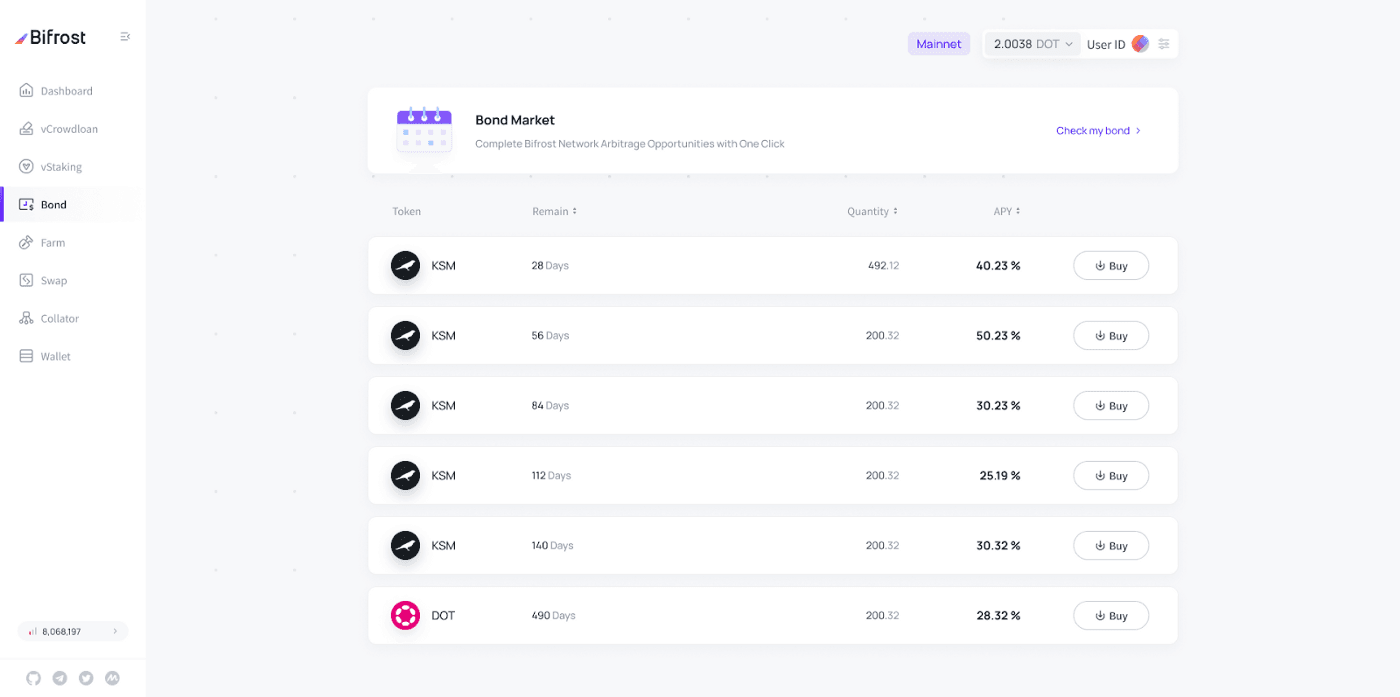This screenshot has width=1400, height=697.
Task: Click the Bond Market heading
Action: click(x=515, y=120)
